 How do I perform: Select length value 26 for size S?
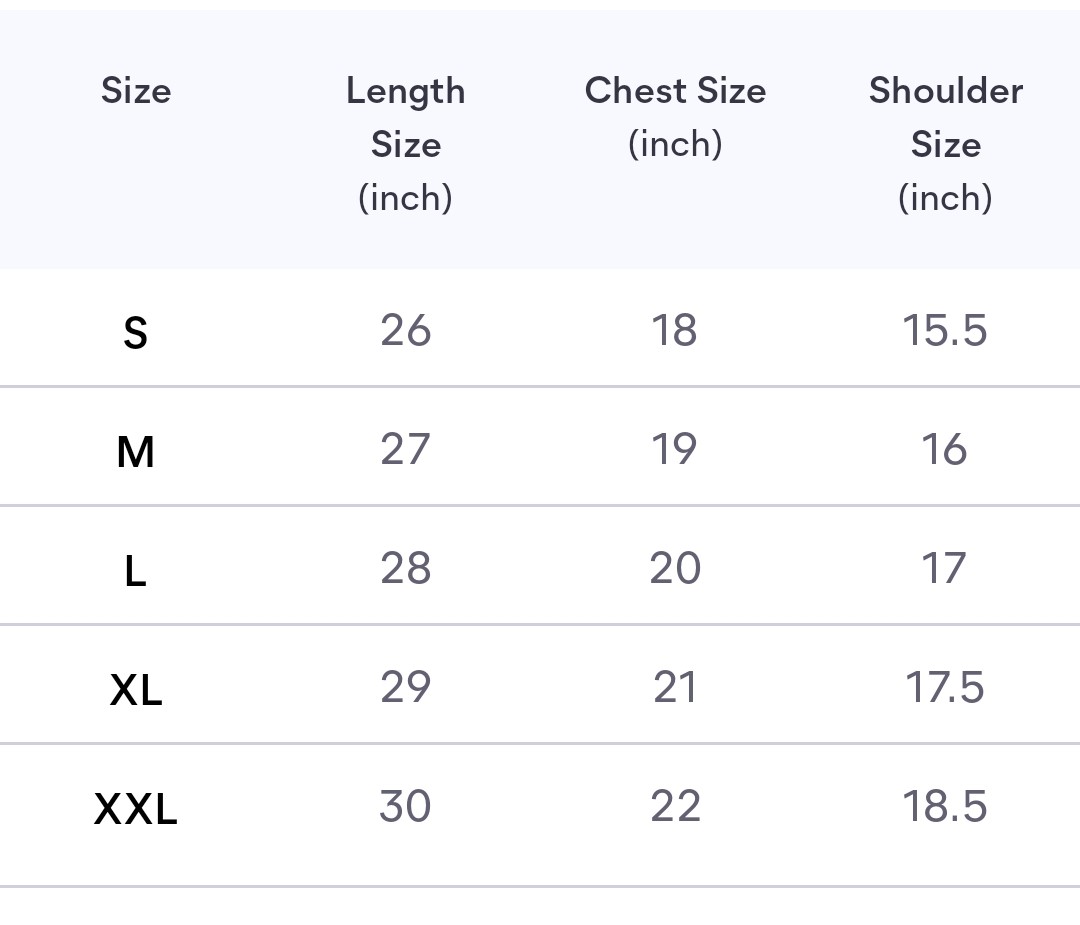pyautogui.click(x=406, y=330)
